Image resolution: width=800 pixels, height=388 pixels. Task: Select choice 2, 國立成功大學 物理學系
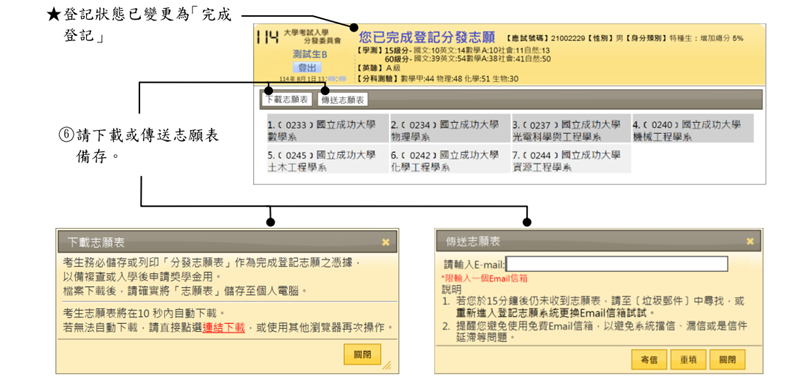point(450,129)
